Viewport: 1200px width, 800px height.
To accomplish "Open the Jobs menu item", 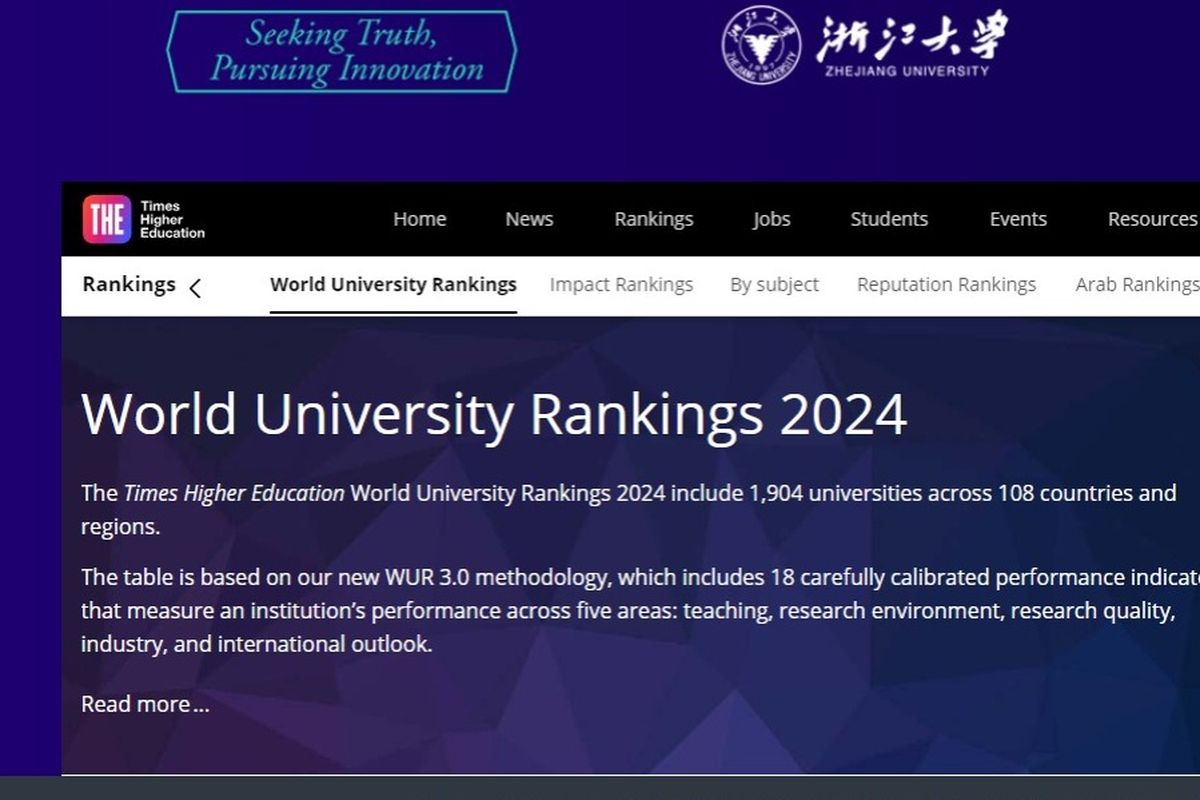I will [771, 219].
